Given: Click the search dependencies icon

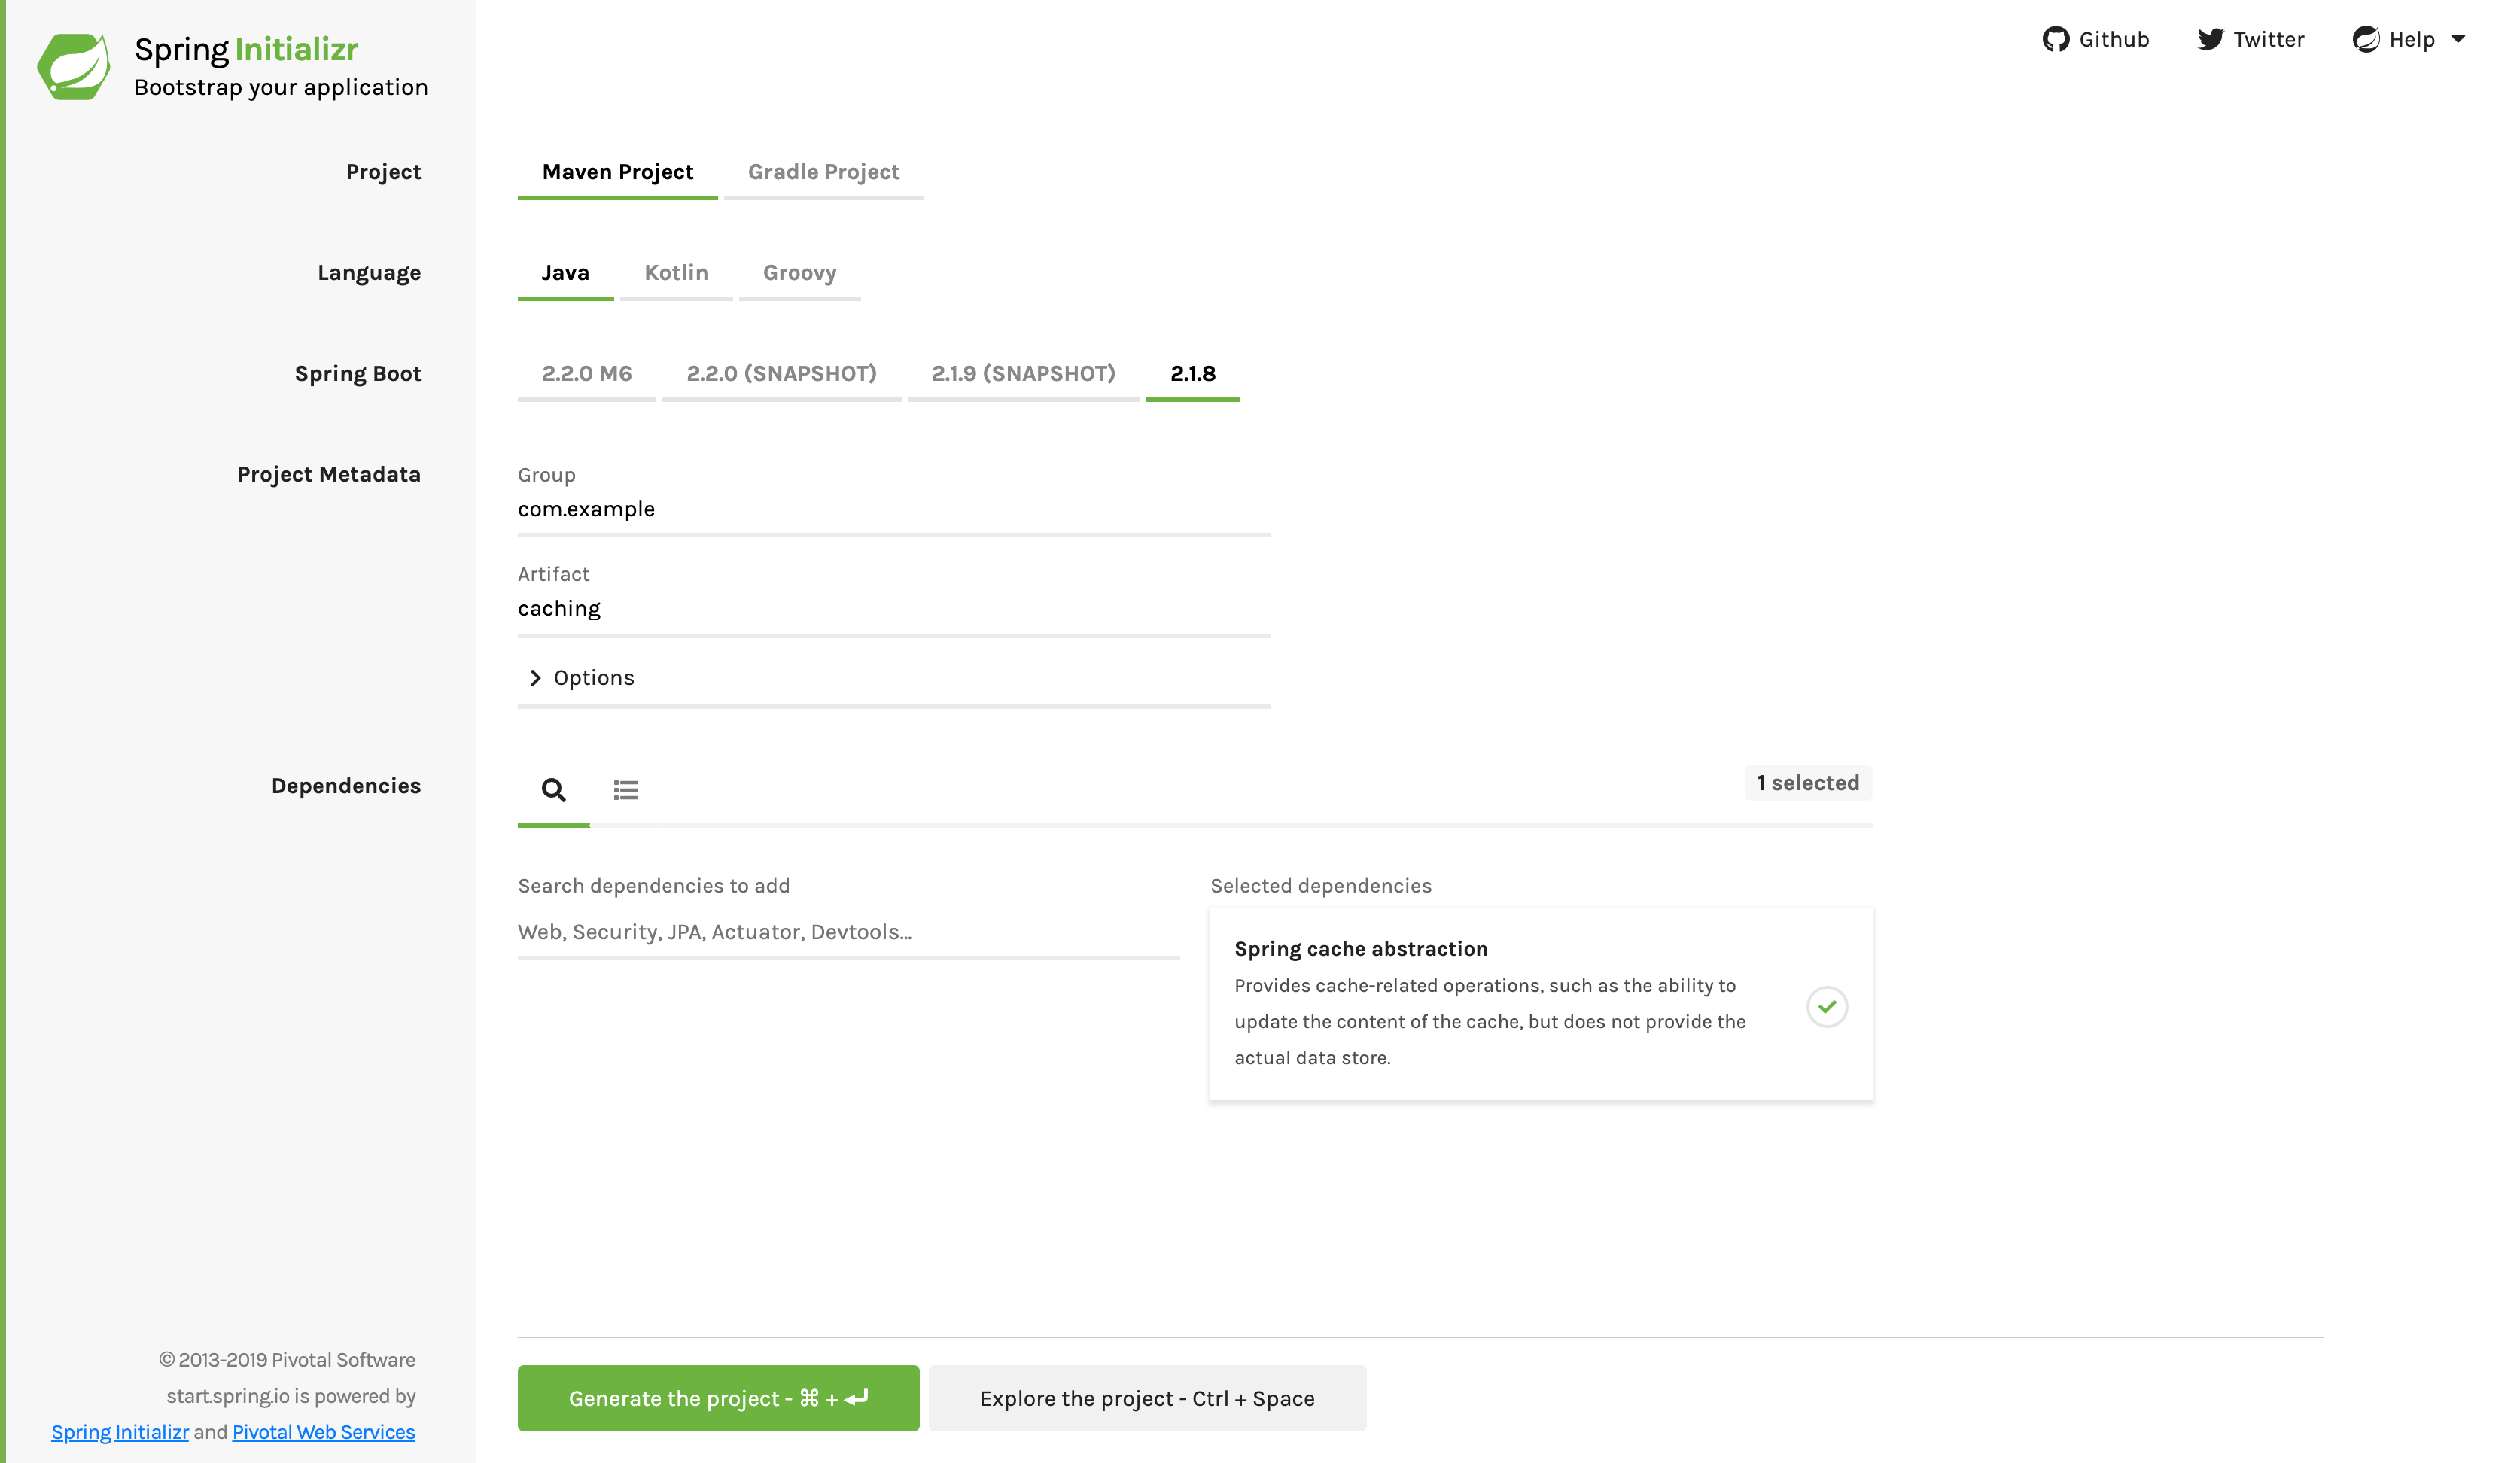Looking at the screenshot, I should coord(554,789).
